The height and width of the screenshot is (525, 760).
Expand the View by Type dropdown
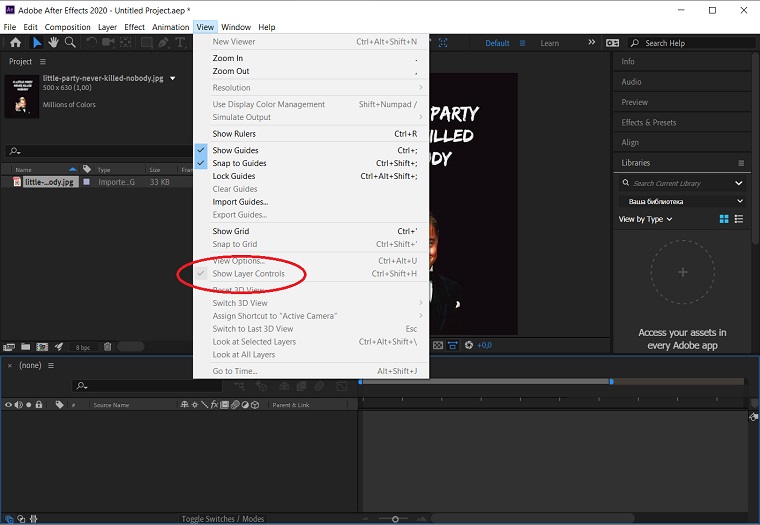[646, 219]
